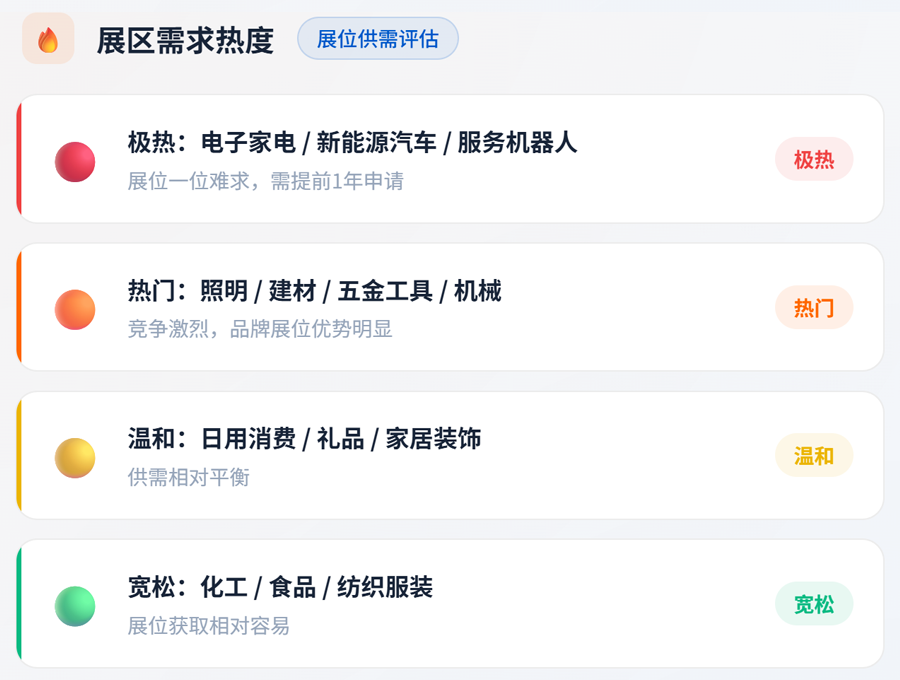Viewport: 900px width, 680px height.
Task: Click the green 宽松 badge
Action: pyautogui.click(x=814, y=604)
